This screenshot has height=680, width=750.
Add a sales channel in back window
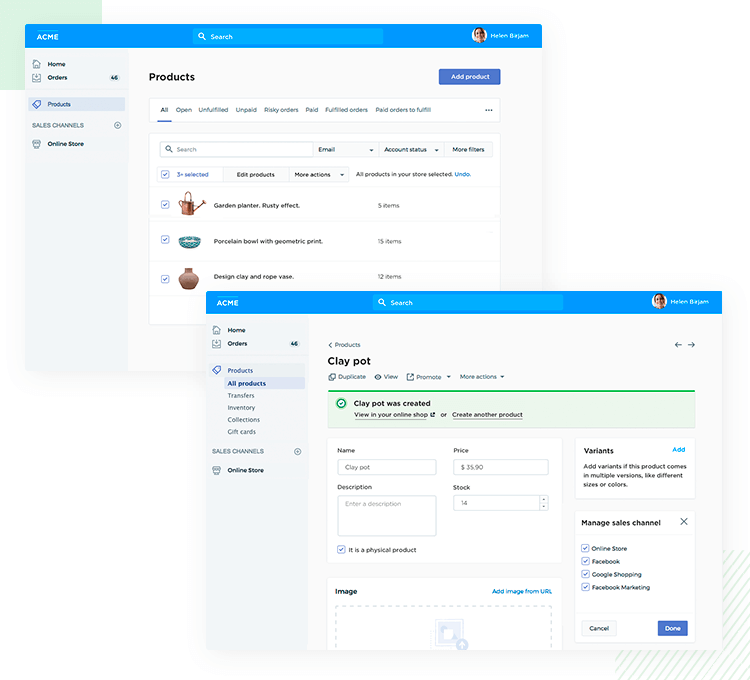tap(118, 125)
